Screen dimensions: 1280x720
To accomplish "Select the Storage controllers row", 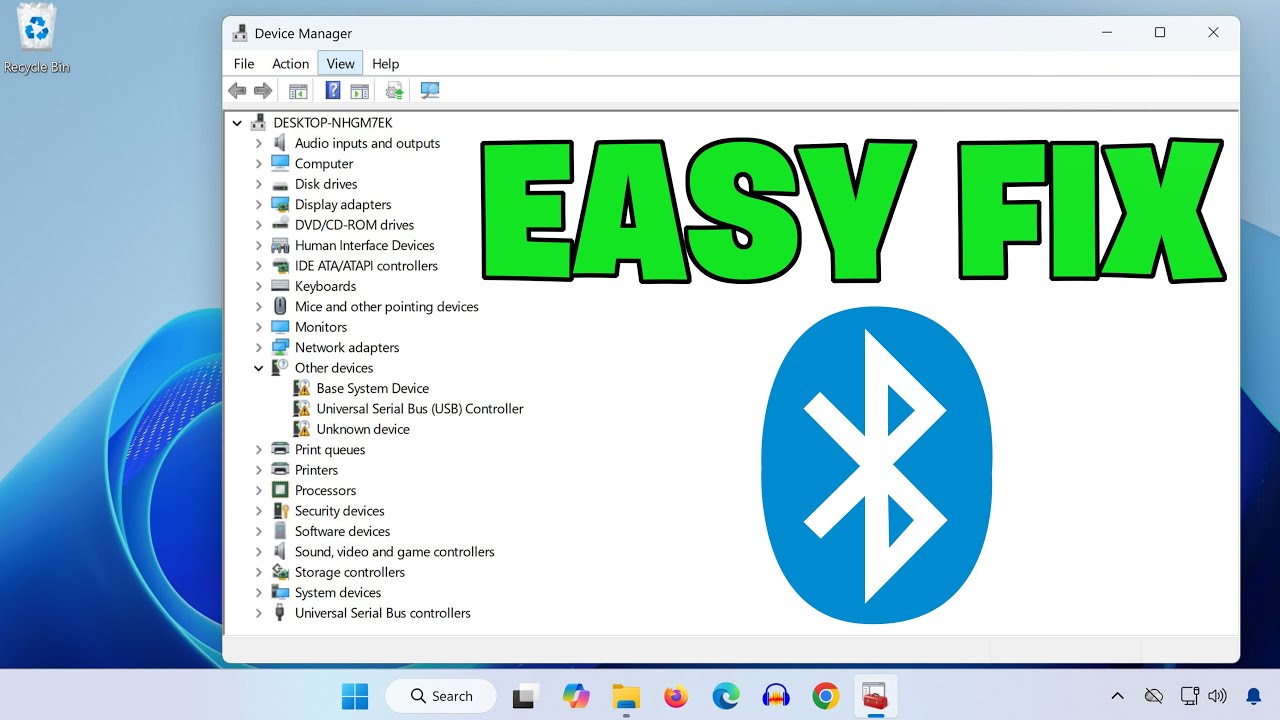I will [349, 573].
